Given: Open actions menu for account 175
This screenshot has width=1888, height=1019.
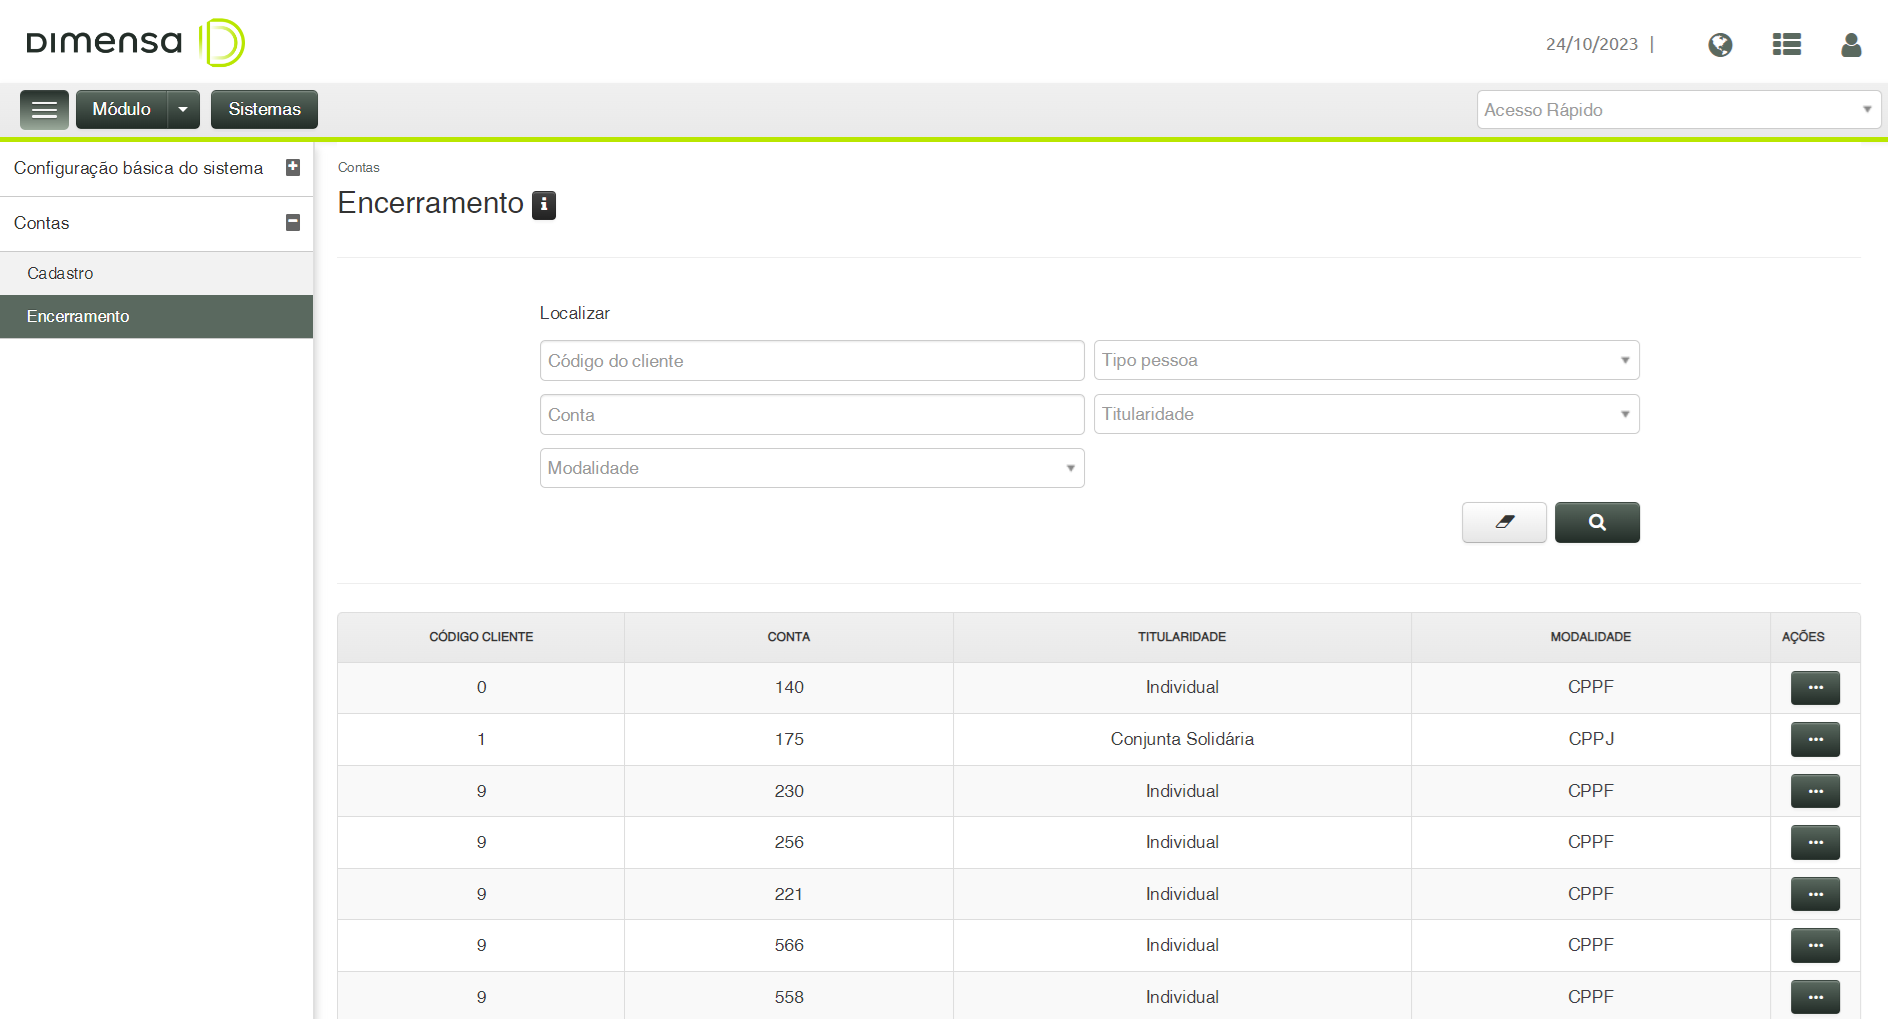Looking at the screenshot, I should pyautogui.click(x=1815, y=740).
